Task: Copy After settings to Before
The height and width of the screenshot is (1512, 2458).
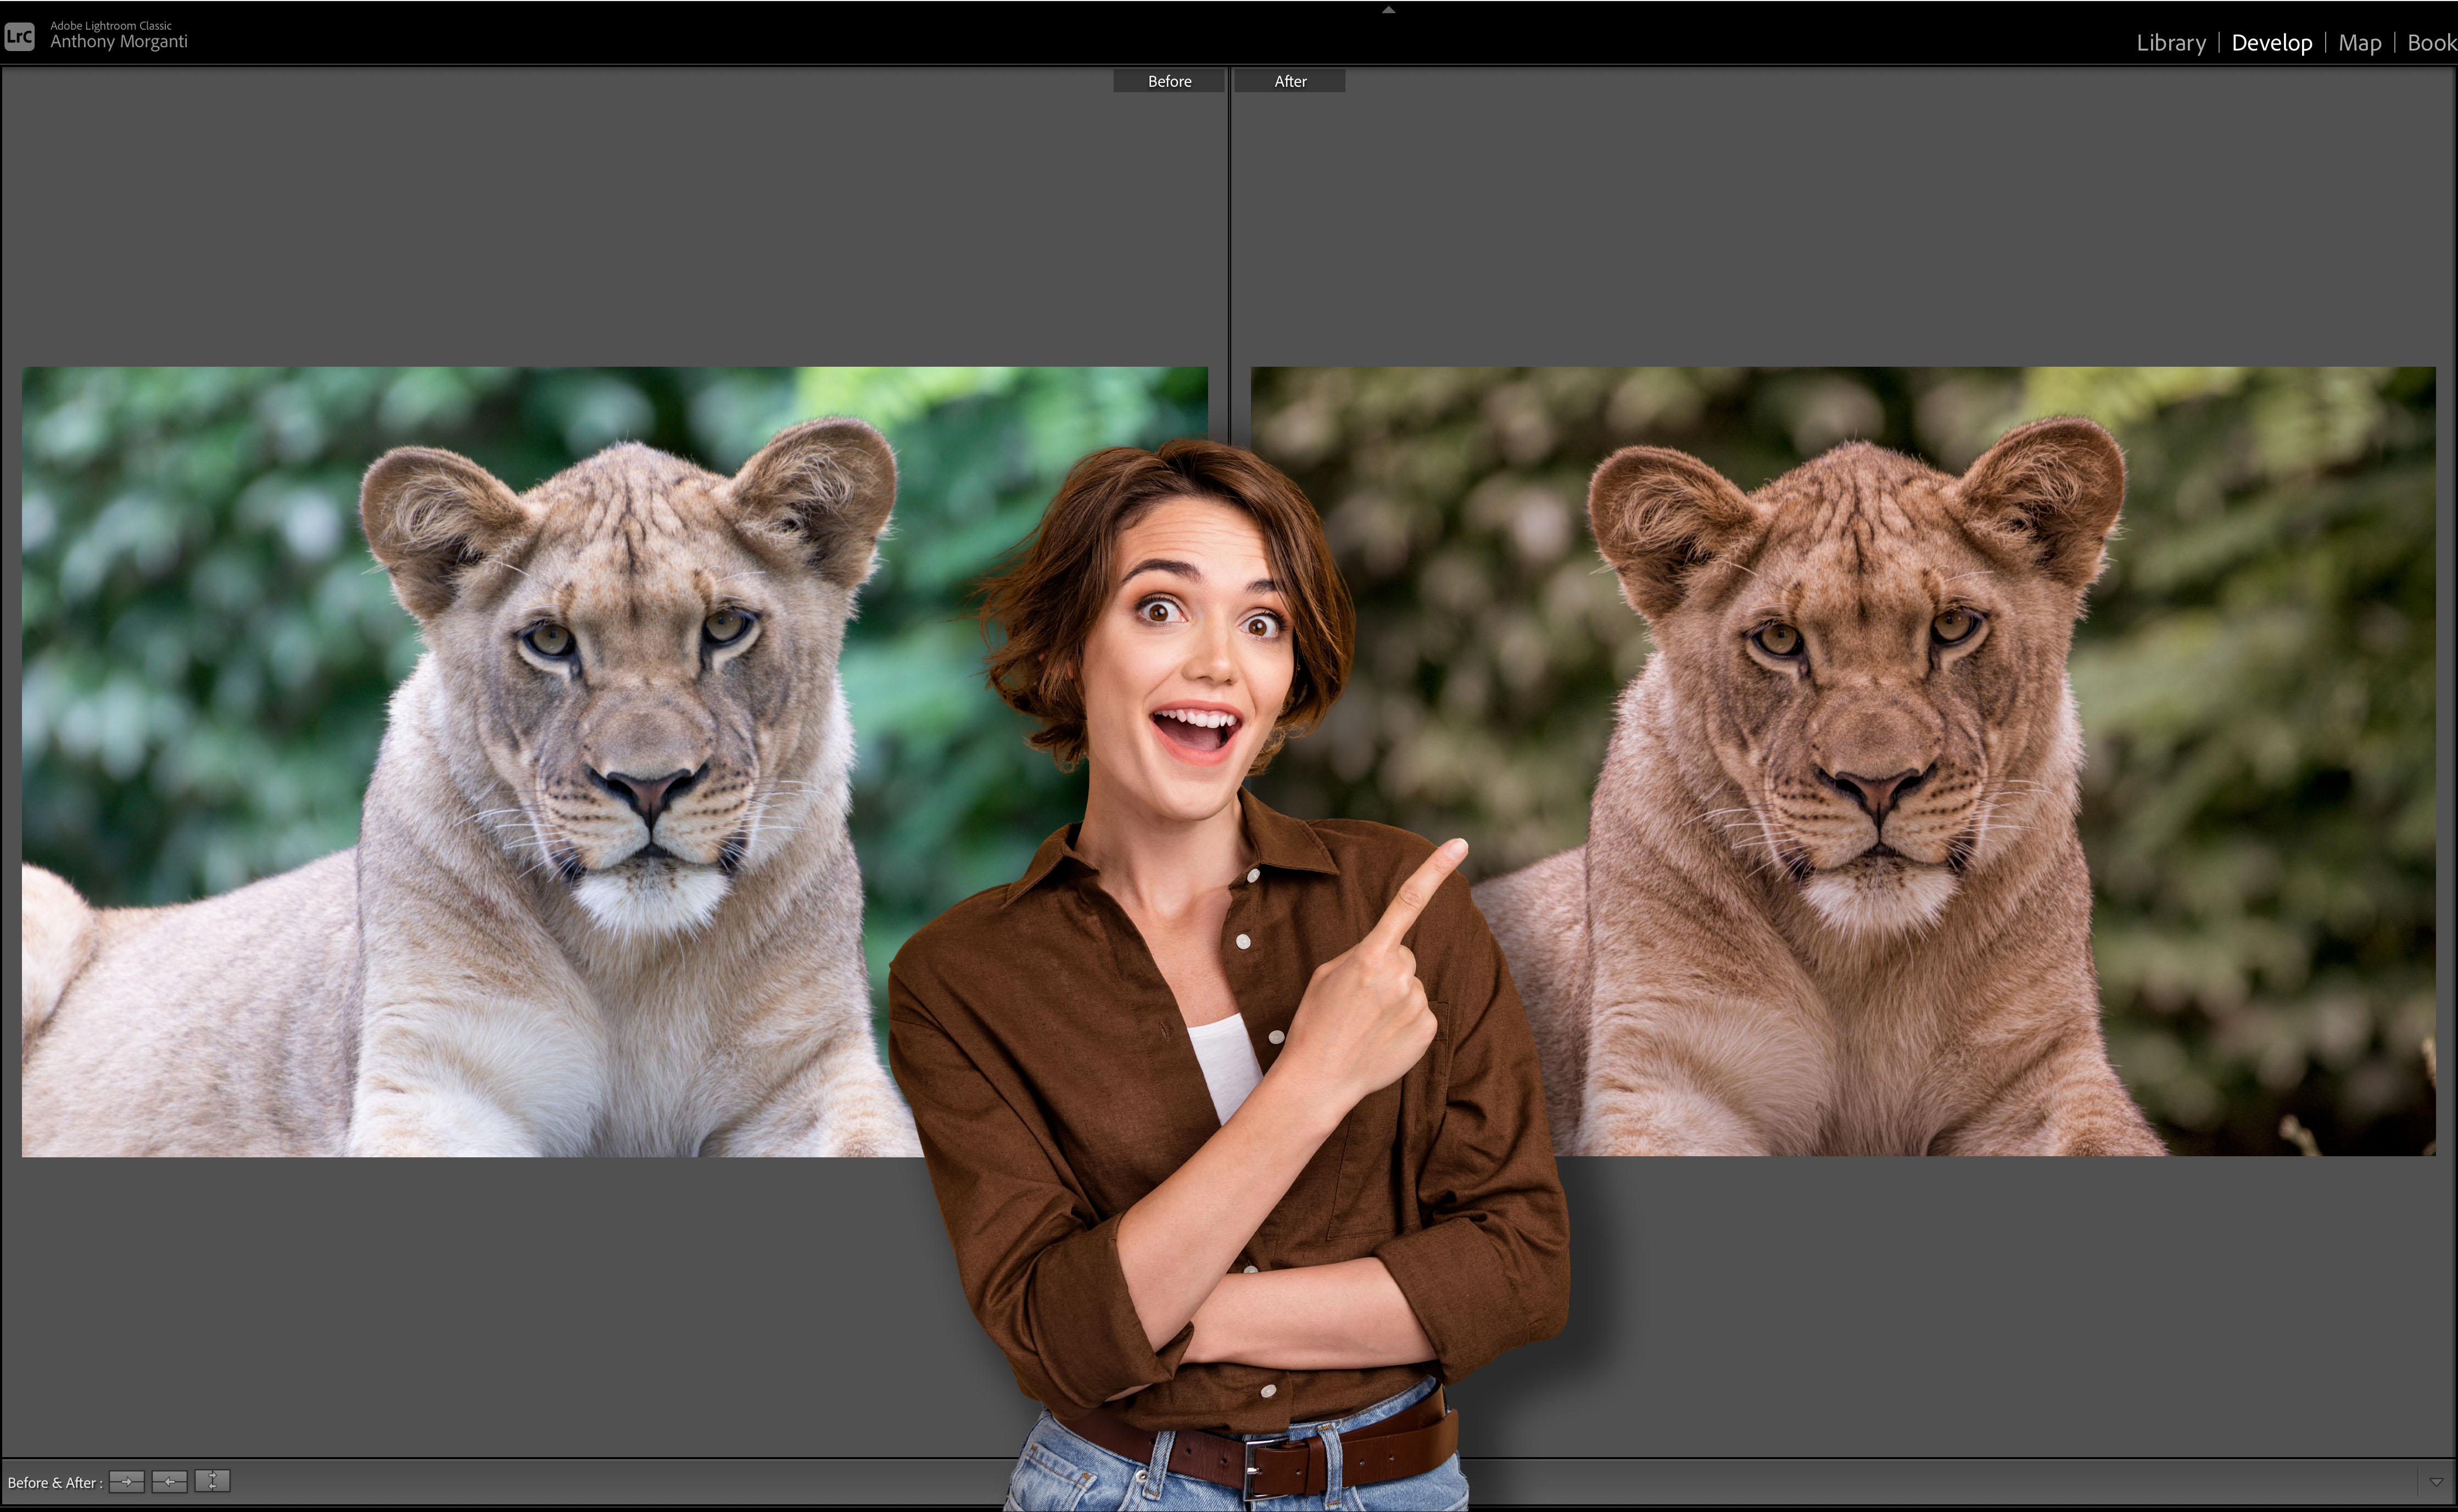Action: coord(169,1481)
